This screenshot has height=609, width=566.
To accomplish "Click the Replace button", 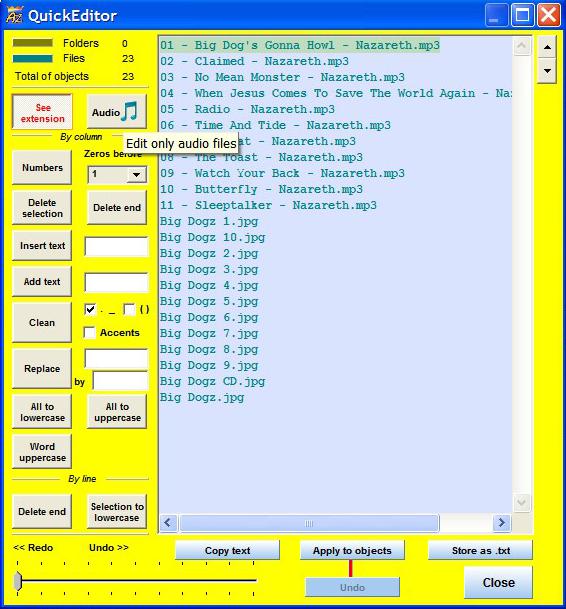I will [42, 368].
